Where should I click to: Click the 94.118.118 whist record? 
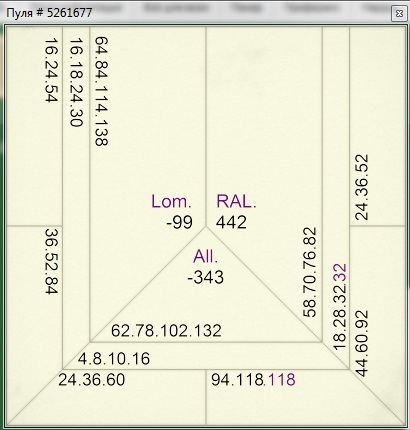pos(253,380)
